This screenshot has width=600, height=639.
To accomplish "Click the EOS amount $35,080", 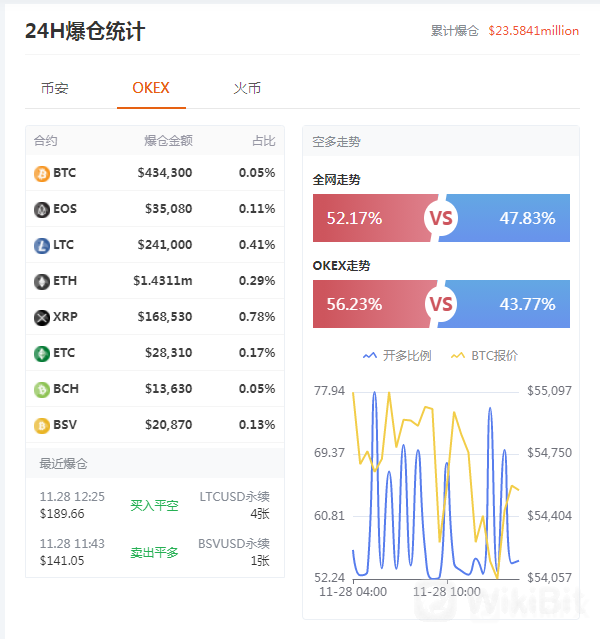I will [x=169, y=209].
